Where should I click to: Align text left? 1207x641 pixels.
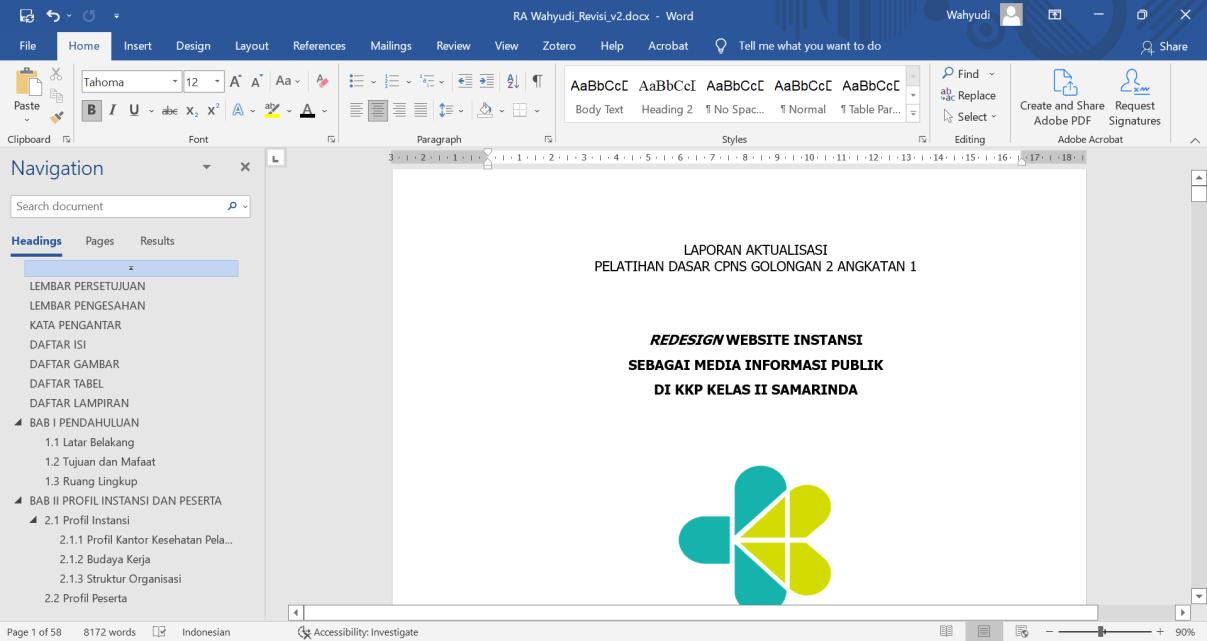[x=356, y=111]
